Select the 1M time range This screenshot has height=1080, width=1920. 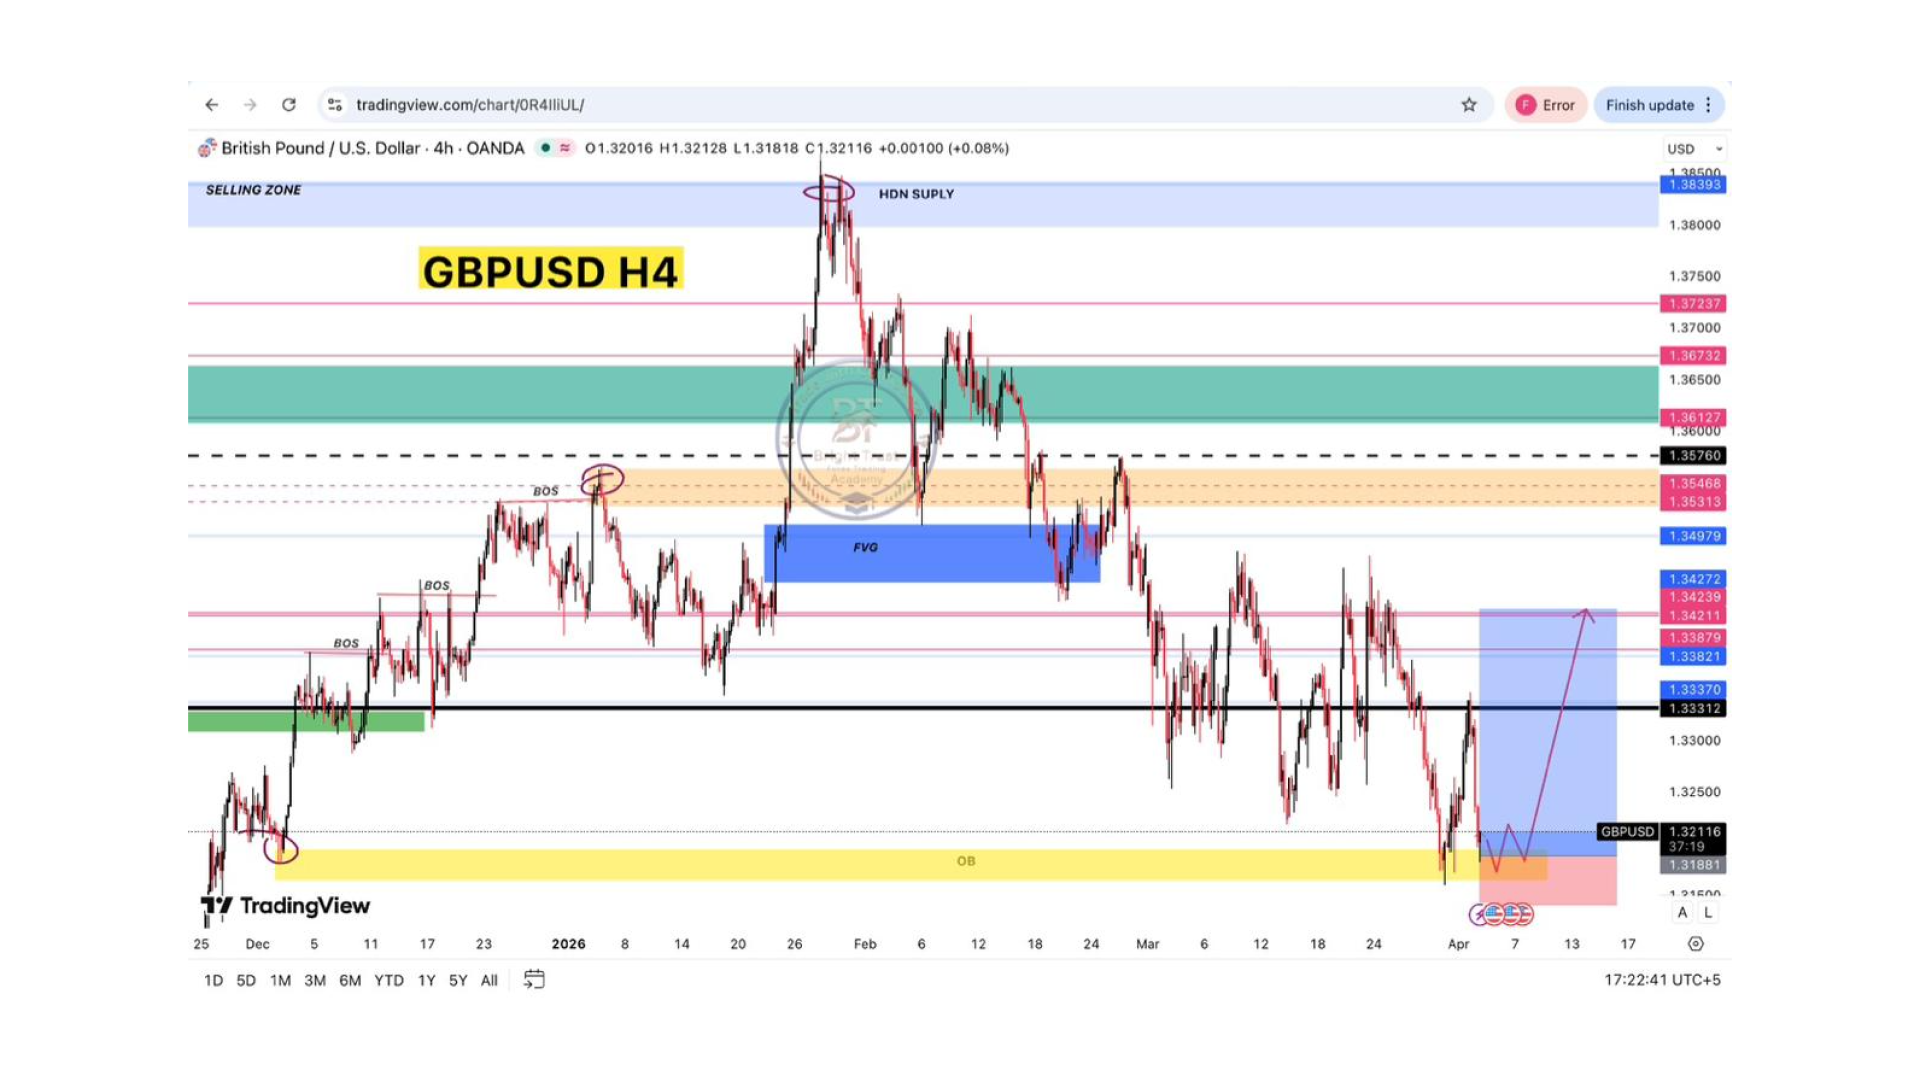pos(280,980)
